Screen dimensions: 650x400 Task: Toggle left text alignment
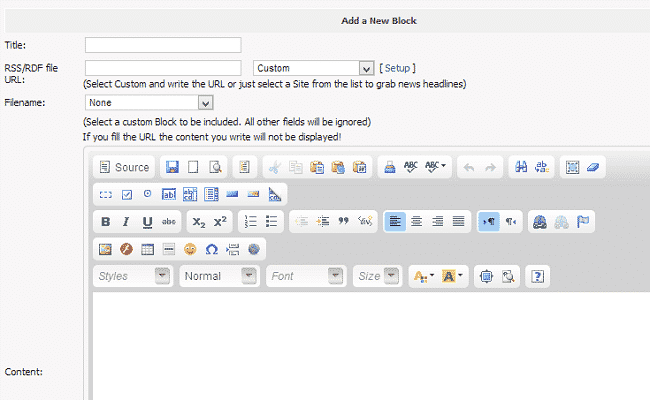tap(396, 222)
